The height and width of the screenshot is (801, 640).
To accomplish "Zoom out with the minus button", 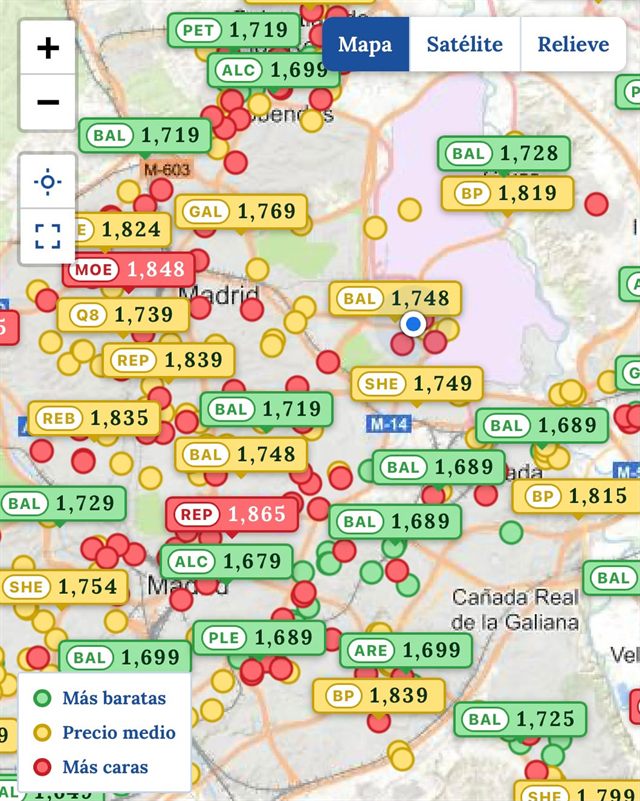I will pyautogui.click(x=48, y=102).
